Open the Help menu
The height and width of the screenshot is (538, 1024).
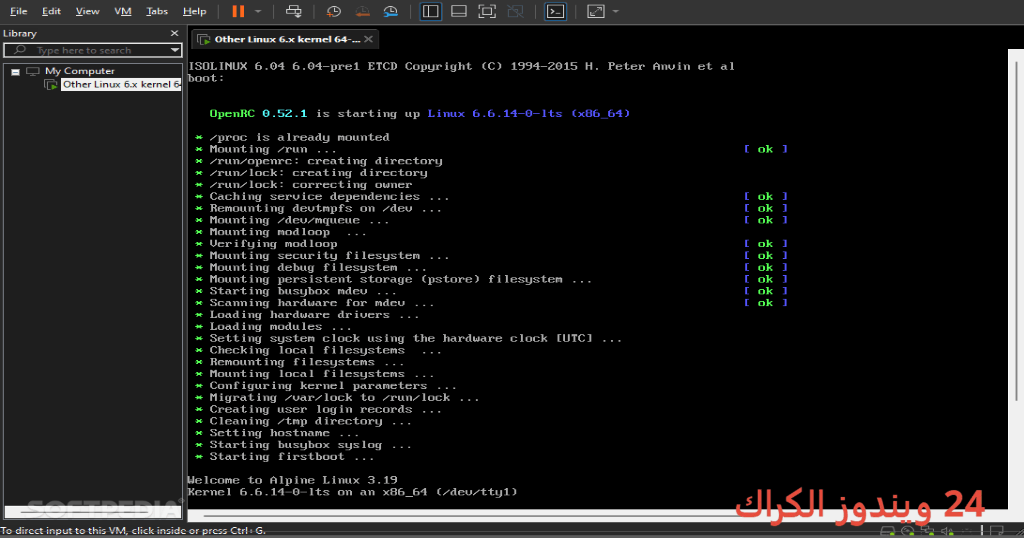pyautogui.click(x=194, y=11)
